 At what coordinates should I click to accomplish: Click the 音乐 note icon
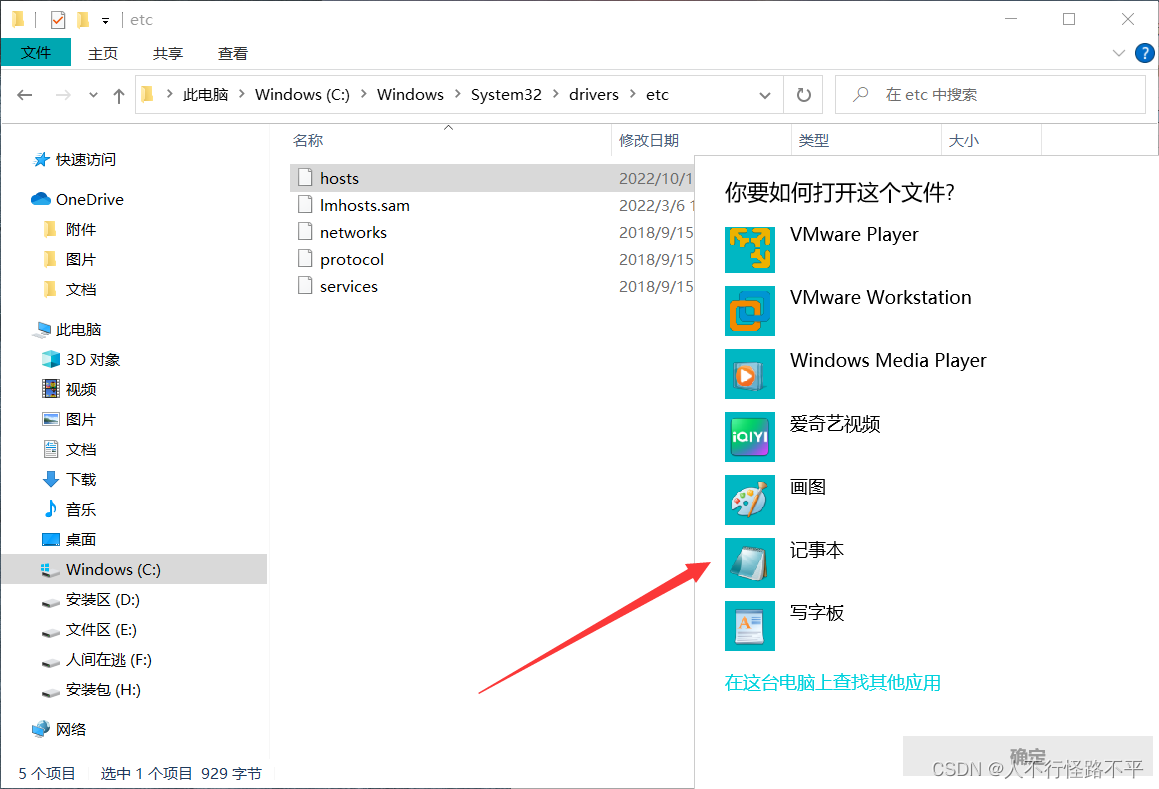(x=51, y=509)
